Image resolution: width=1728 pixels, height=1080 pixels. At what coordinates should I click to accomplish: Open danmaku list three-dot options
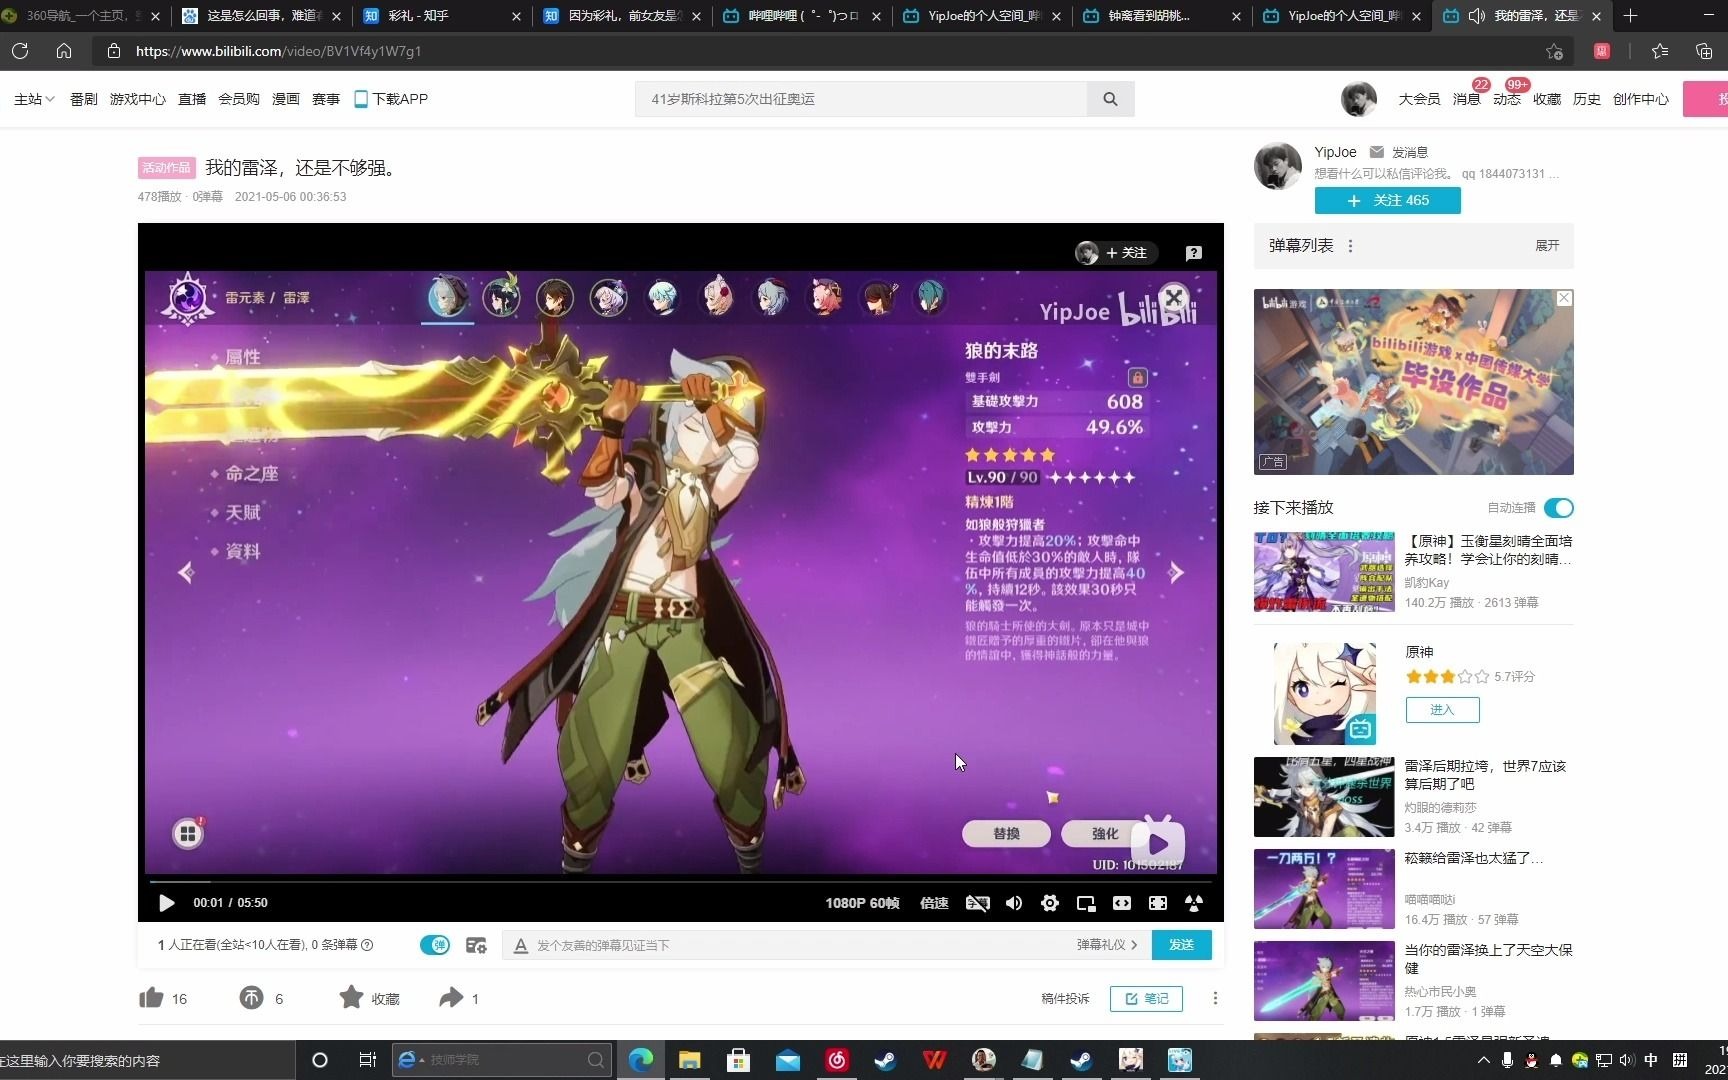click(x=1350, y=246)
